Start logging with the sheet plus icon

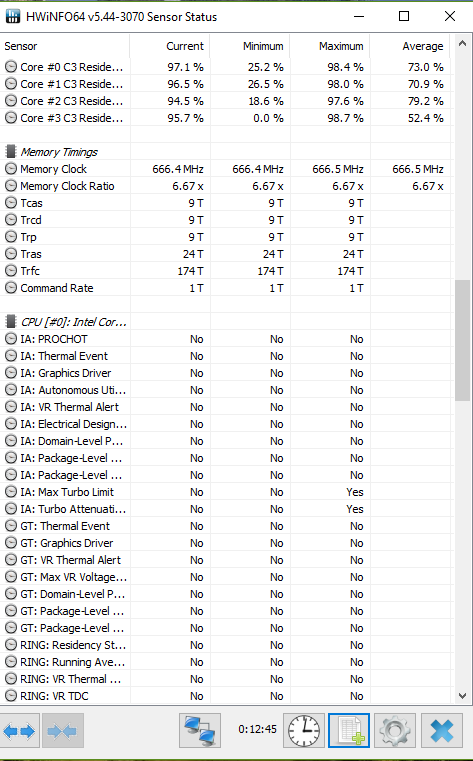point(349,730)
